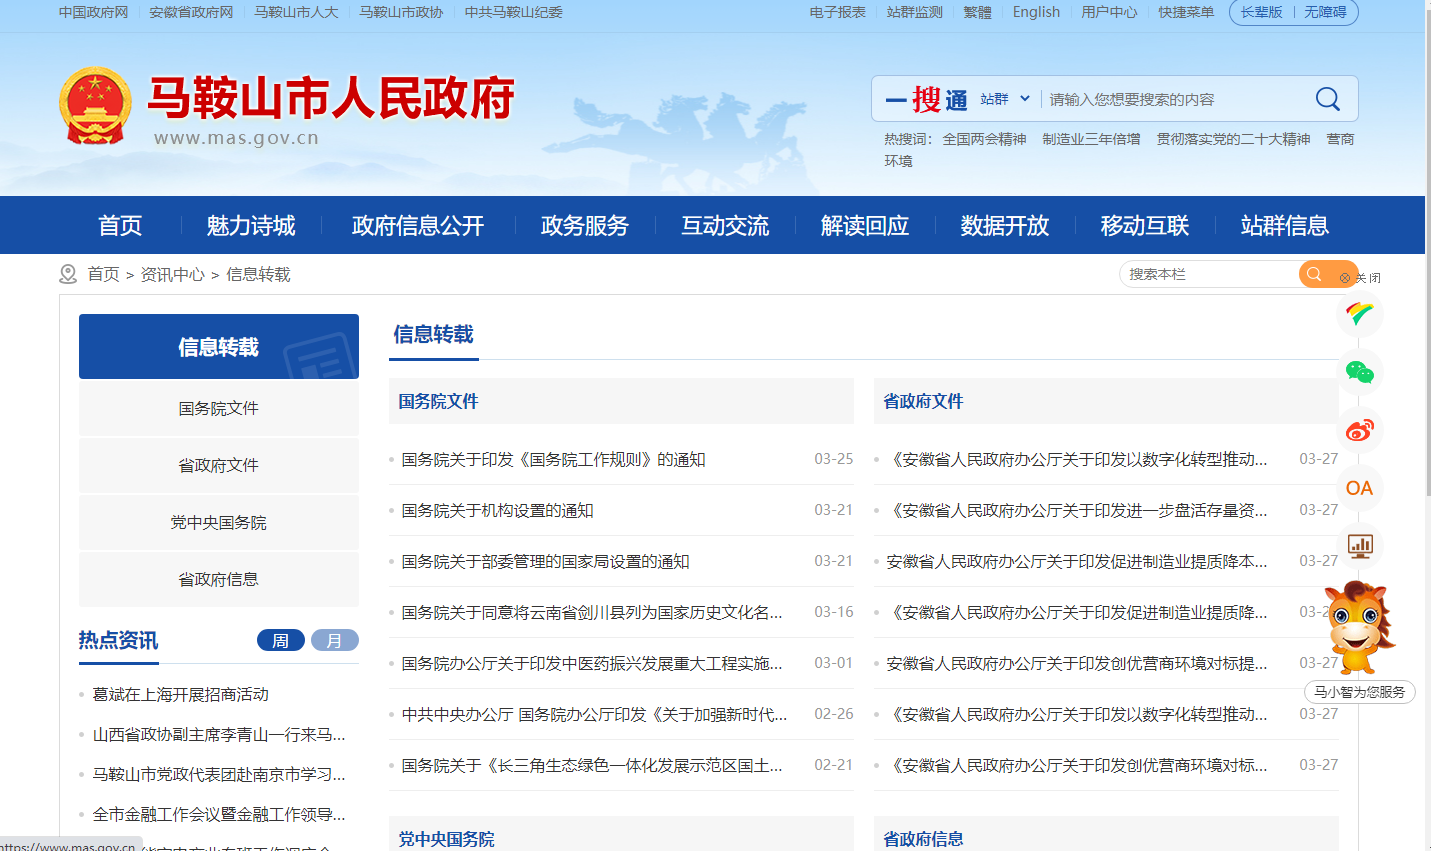Click the 信息转载 sidebar header
Viewport: 1431px width, 851px height.
pyautogui.click(x=219, y=346)
